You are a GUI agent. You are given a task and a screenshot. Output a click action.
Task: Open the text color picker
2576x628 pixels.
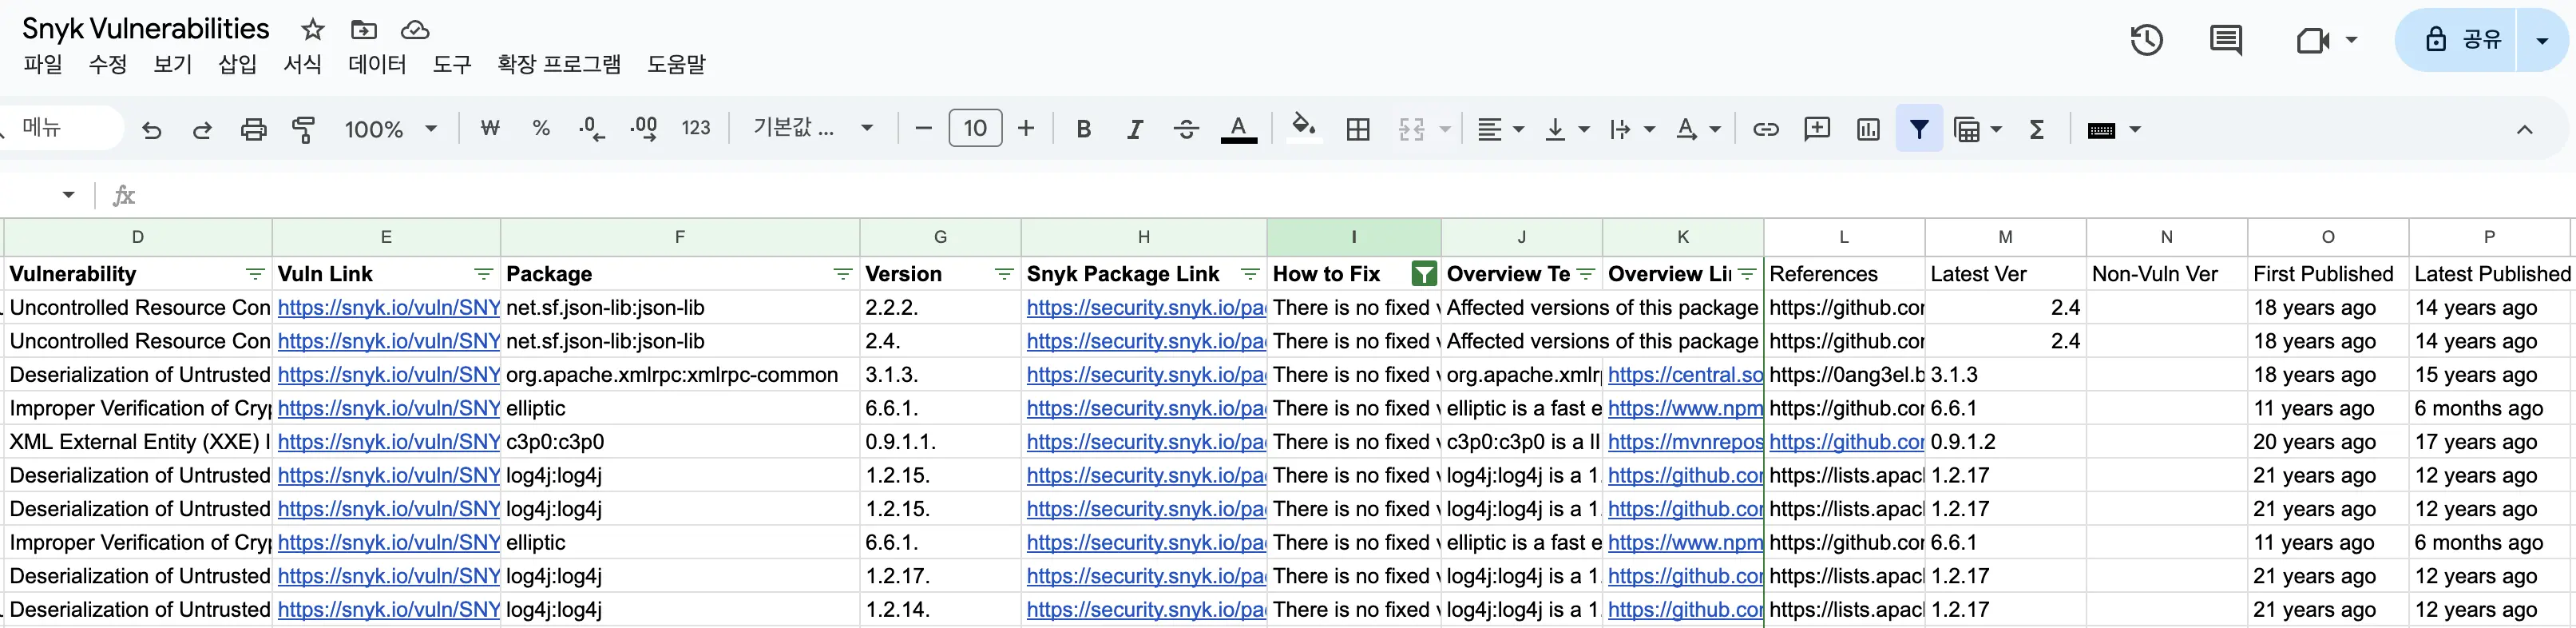pos(1239,129)
